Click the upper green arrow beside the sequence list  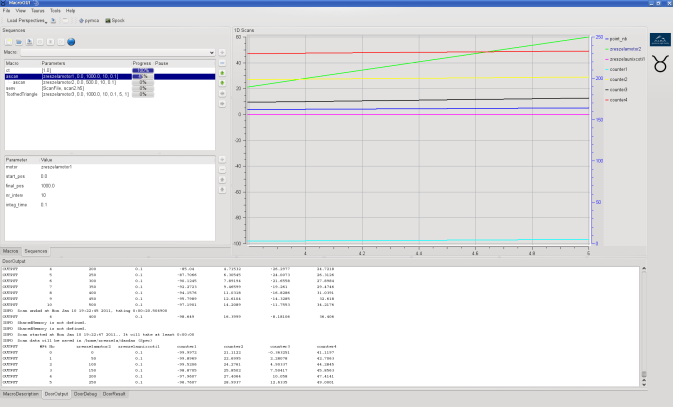click(x=222, y=73)
